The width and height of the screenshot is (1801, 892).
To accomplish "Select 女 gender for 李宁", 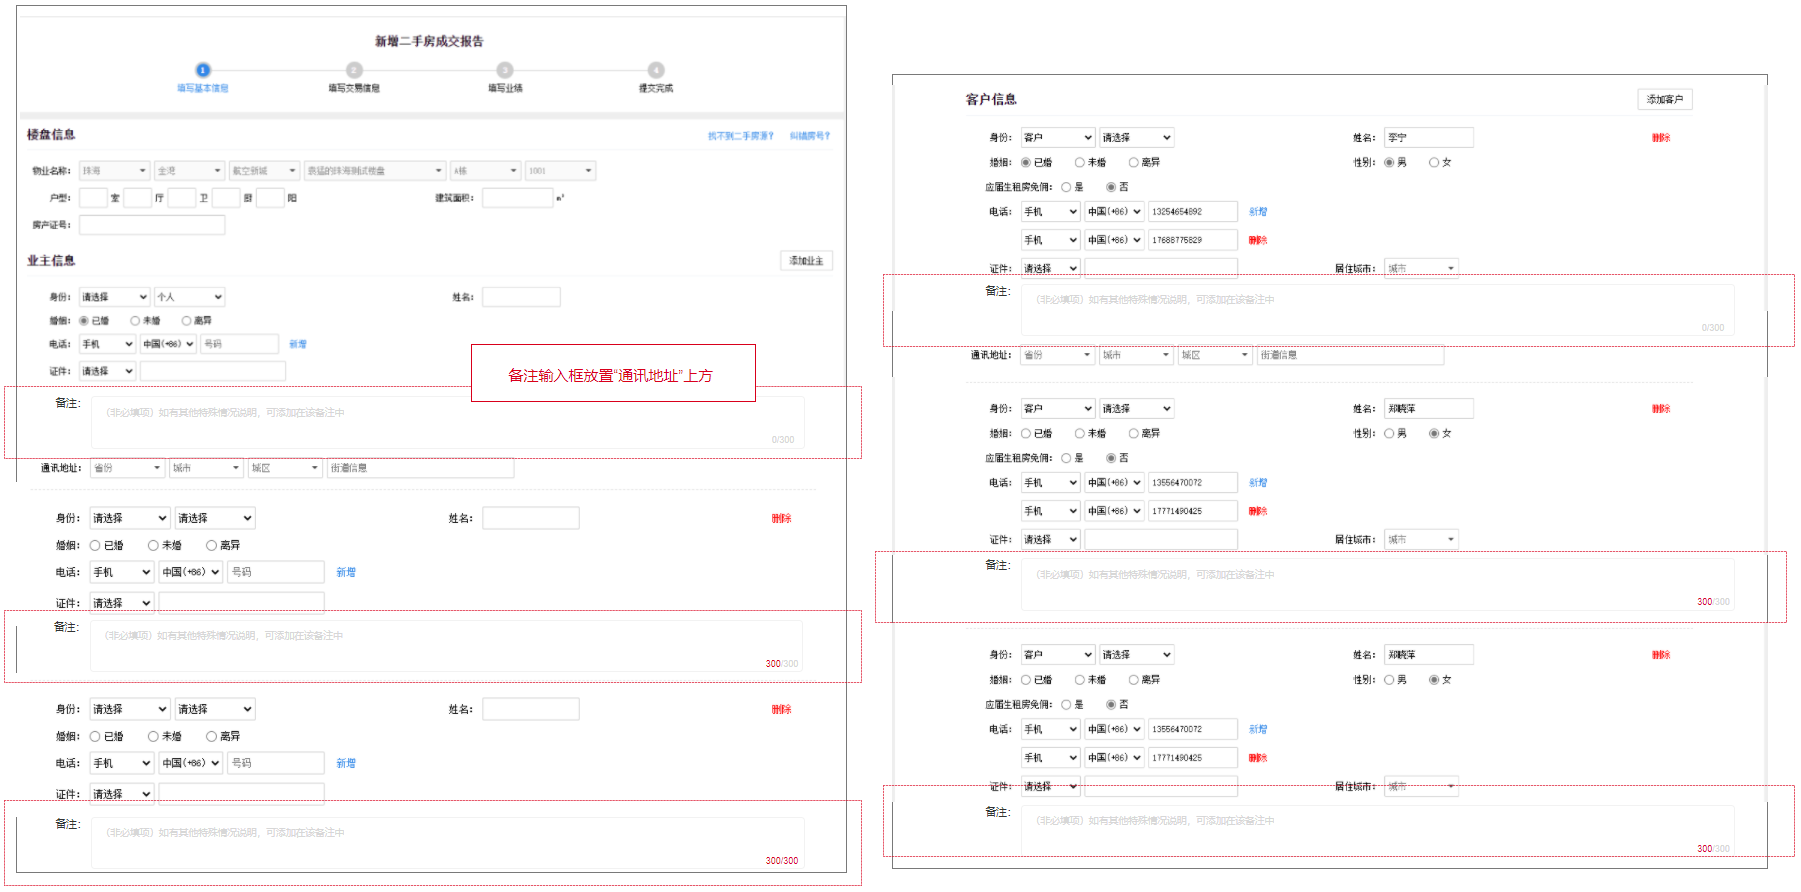I will click(x=1434, y=162).
